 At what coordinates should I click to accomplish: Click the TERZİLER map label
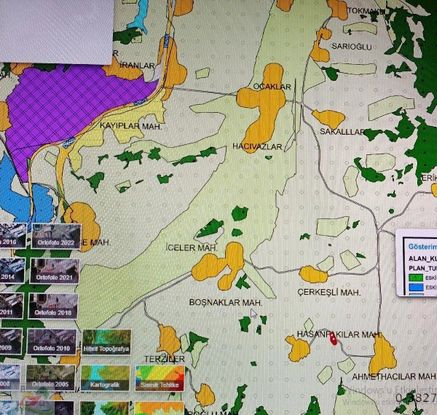[165, 359]
